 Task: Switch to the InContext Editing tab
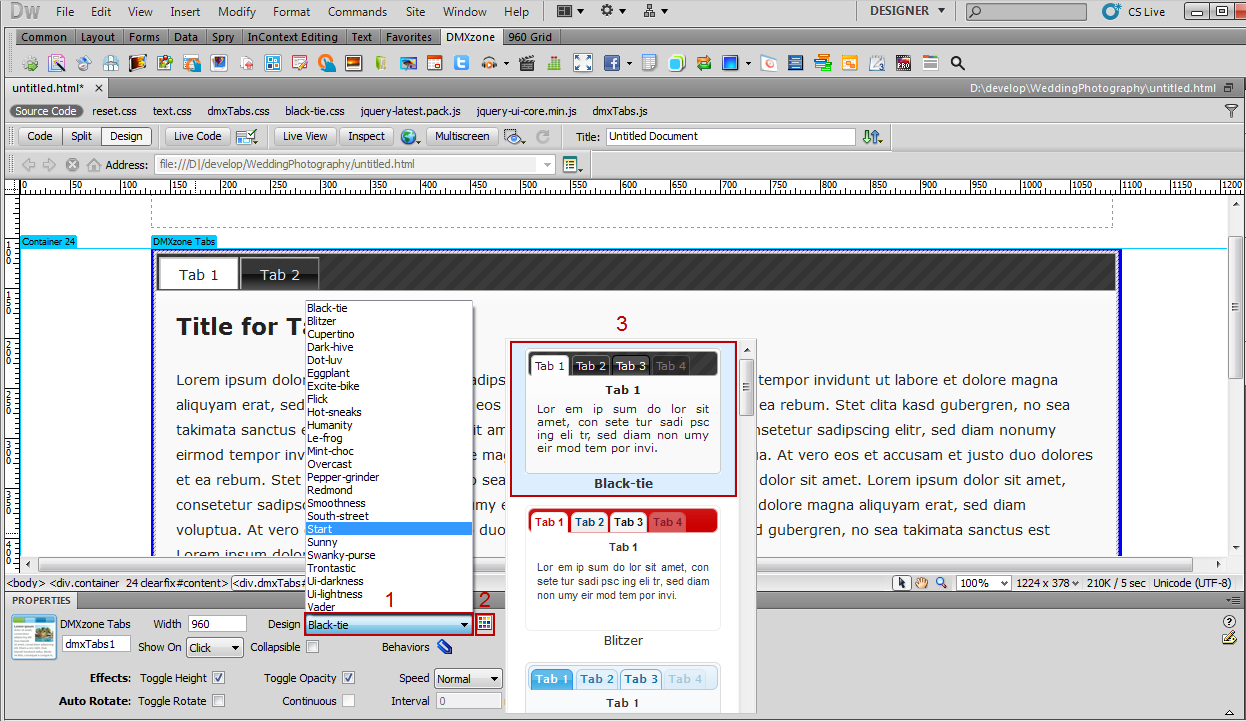[x=292, y=37]
